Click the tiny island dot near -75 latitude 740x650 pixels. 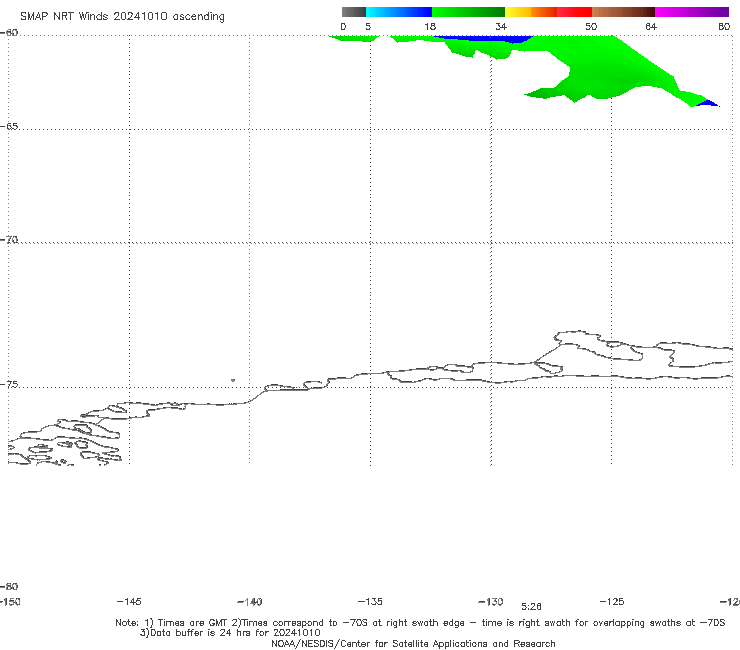tap(233, 380)
